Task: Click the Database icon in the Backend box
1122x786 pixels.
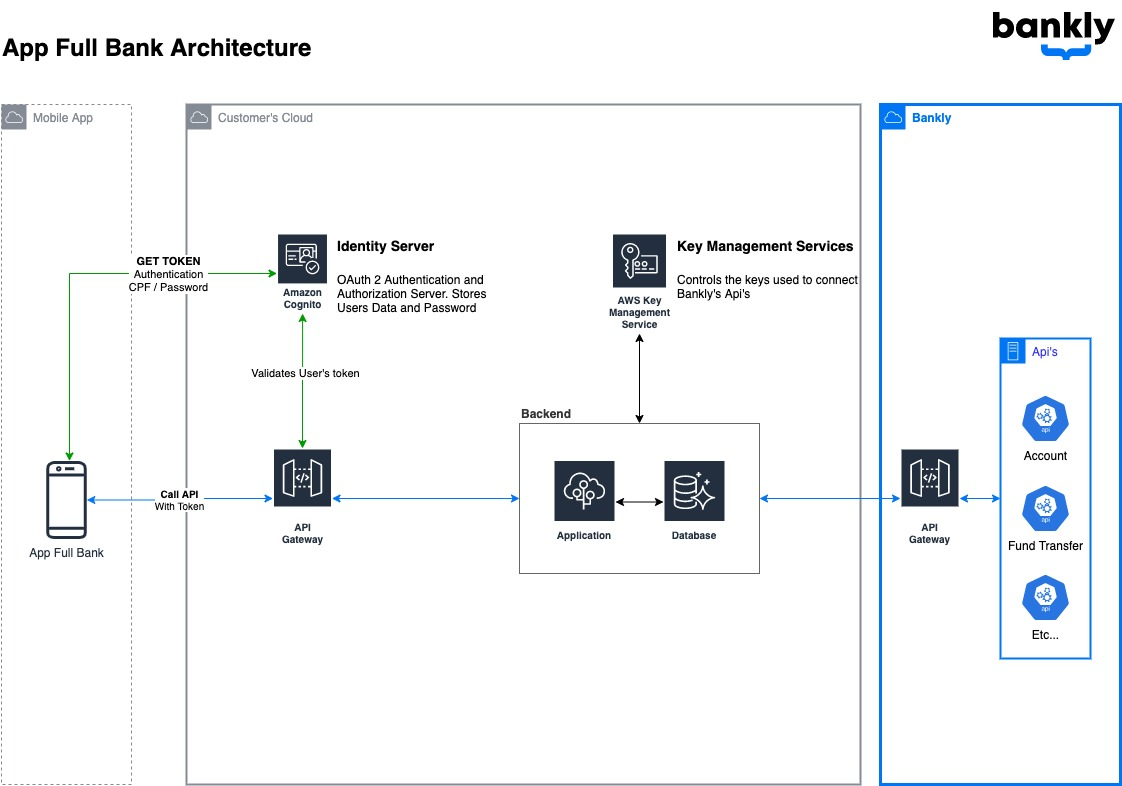Action: [x=694, y=490]
